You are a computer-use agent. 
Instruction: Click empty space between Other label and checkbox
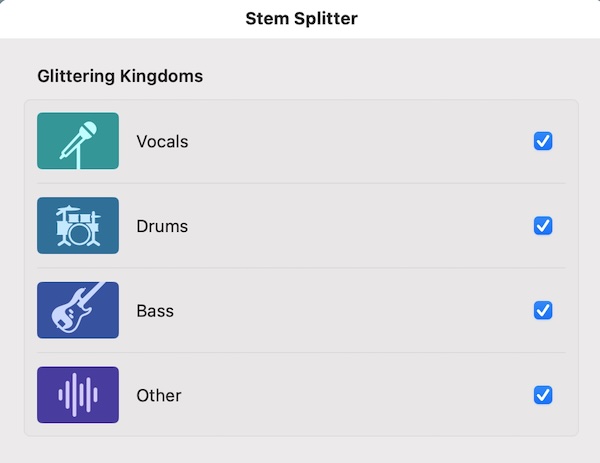point(356,395)
